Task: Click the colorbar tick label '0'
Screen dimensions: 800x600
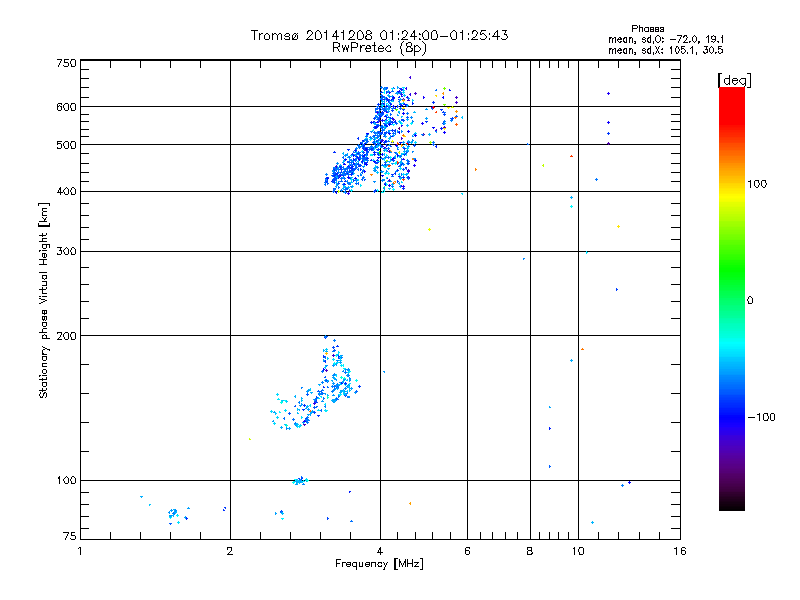Action: [750, 301]
